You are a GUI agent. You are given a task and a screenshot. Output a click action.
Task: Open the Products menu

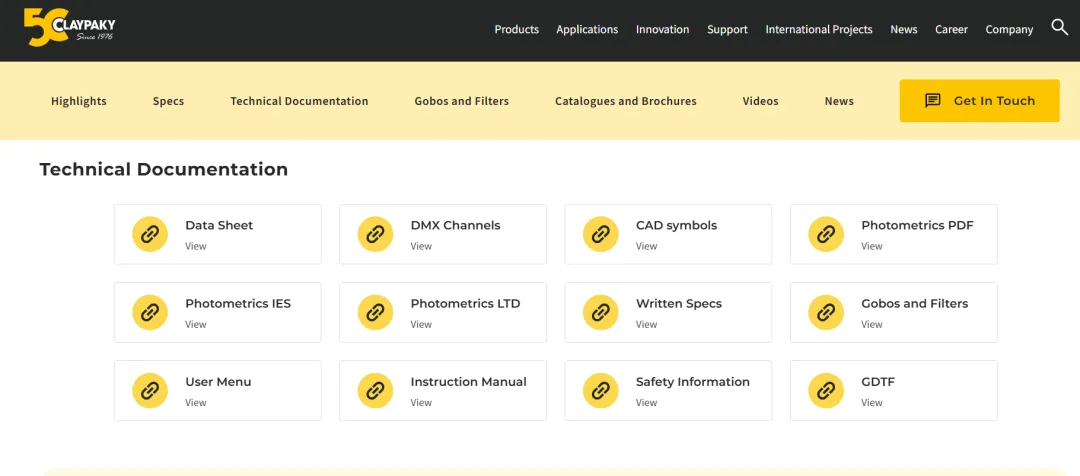(x=517, y=30)
